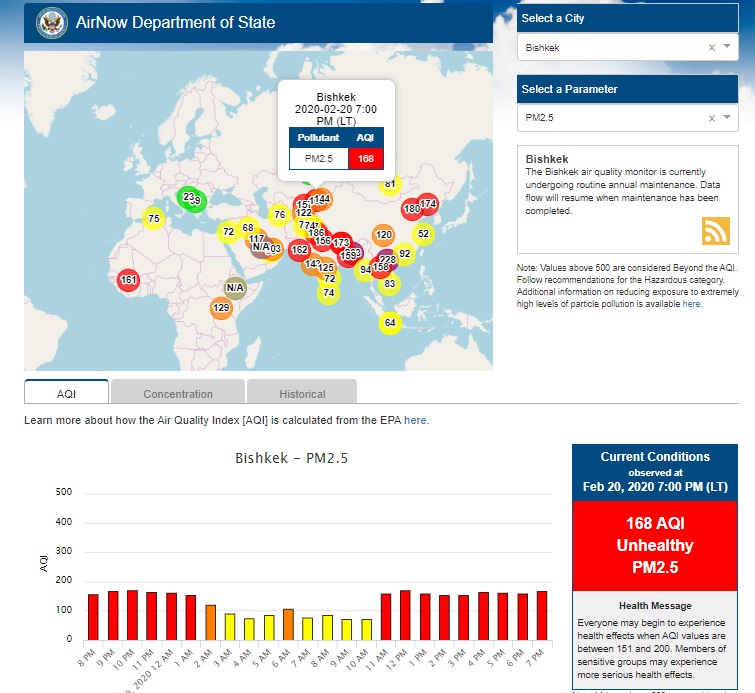Clear the Bishkek city selection with X
The height and width of the screenshot is (693, 755).
click(712, 47)
